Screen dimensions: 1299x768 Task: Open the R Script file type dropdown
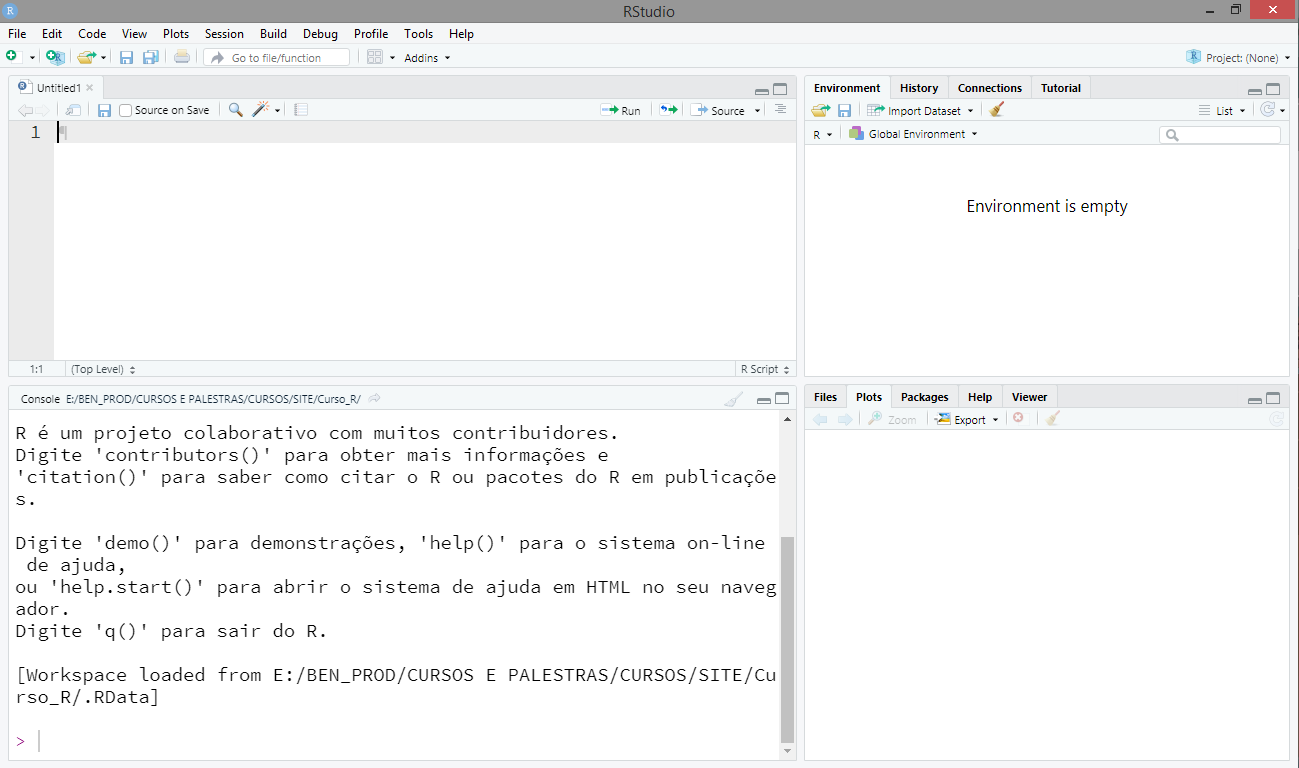765,369
